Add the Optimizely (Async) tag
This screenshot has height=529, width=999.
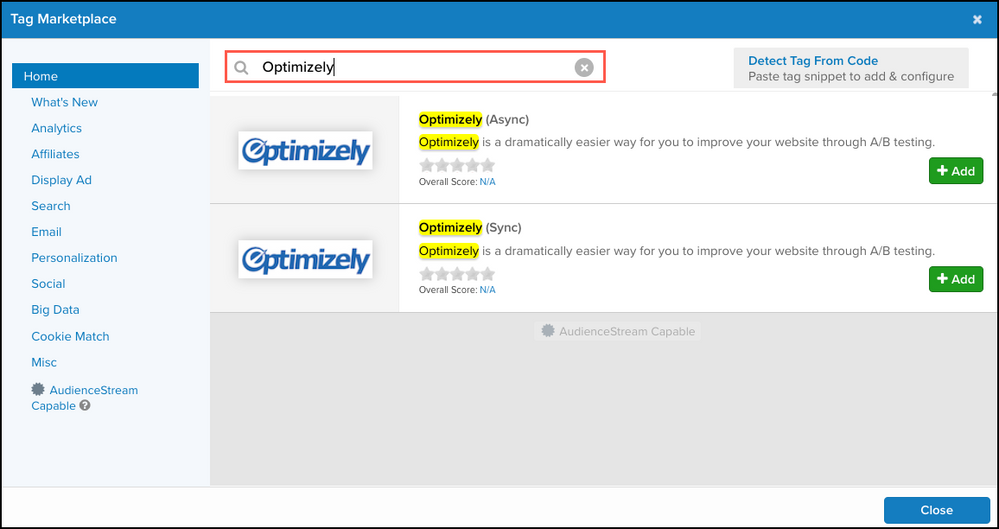pyautogui.click(x=955, y=171)
